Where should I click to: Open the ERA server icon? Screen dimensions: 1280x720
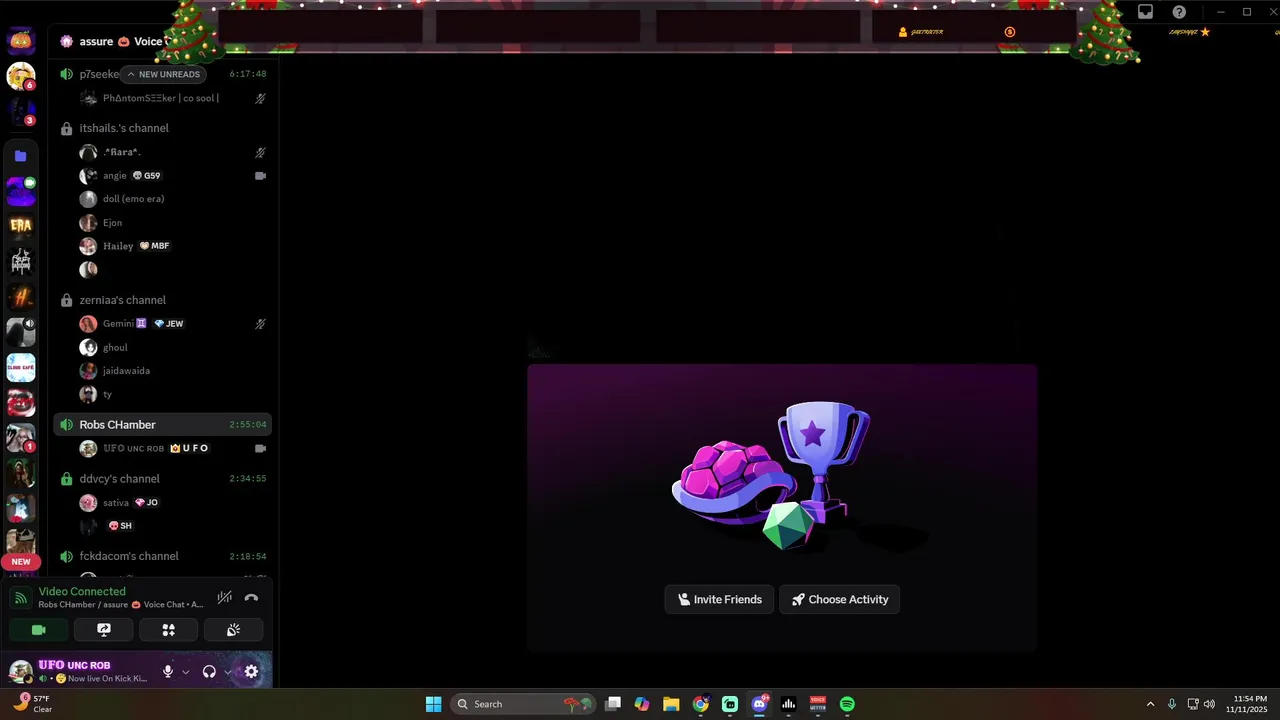[21, 225]
